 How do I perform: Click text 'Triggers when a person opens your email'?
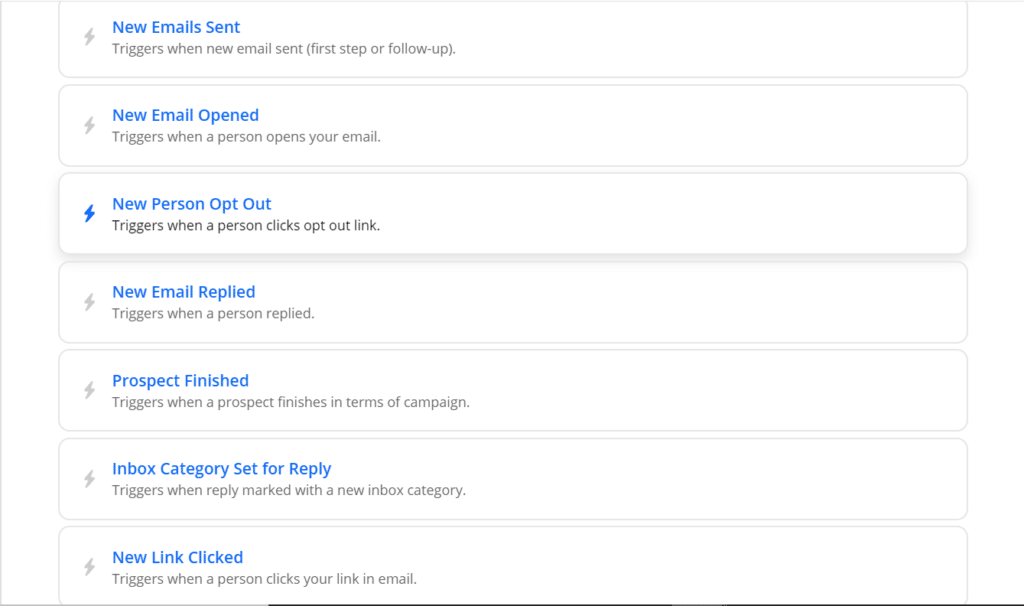click(246, 136)
